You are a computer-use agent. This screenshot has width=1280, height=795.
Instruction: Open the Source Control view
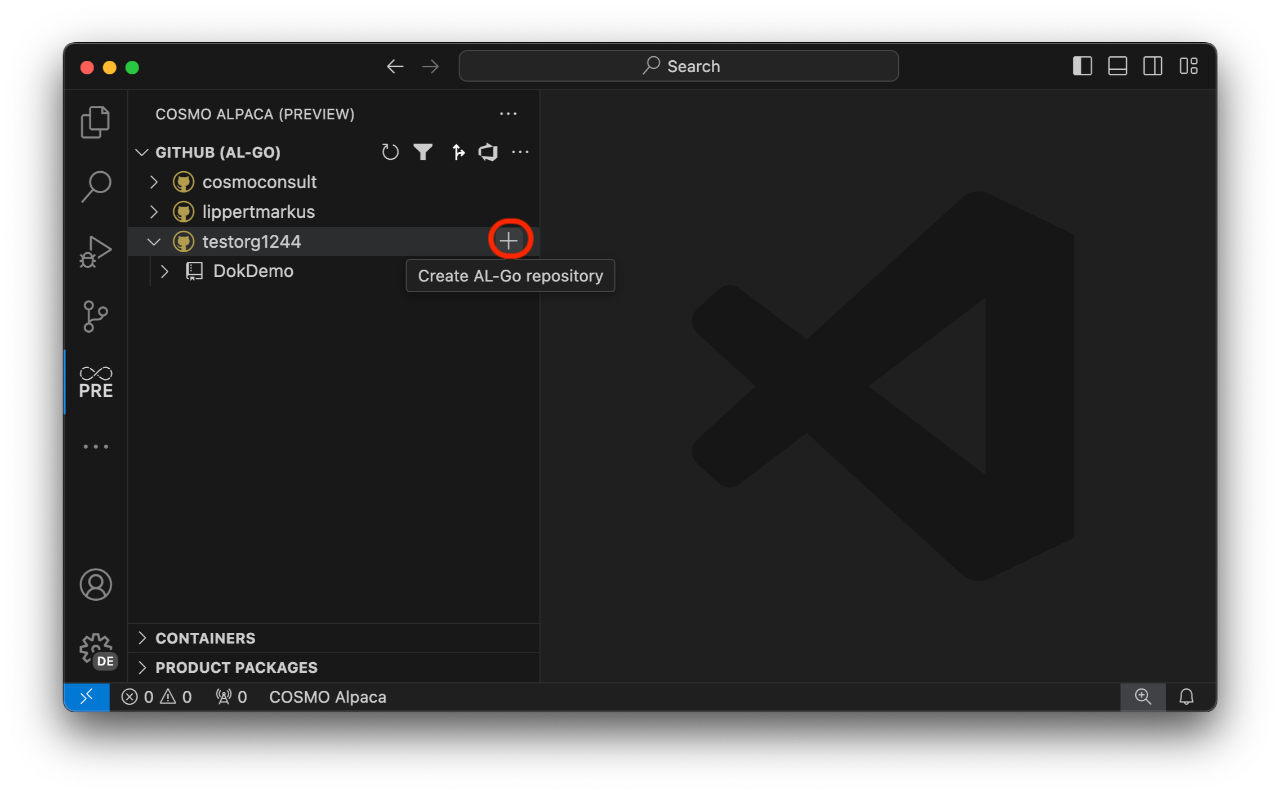click(x=95, y=316)
